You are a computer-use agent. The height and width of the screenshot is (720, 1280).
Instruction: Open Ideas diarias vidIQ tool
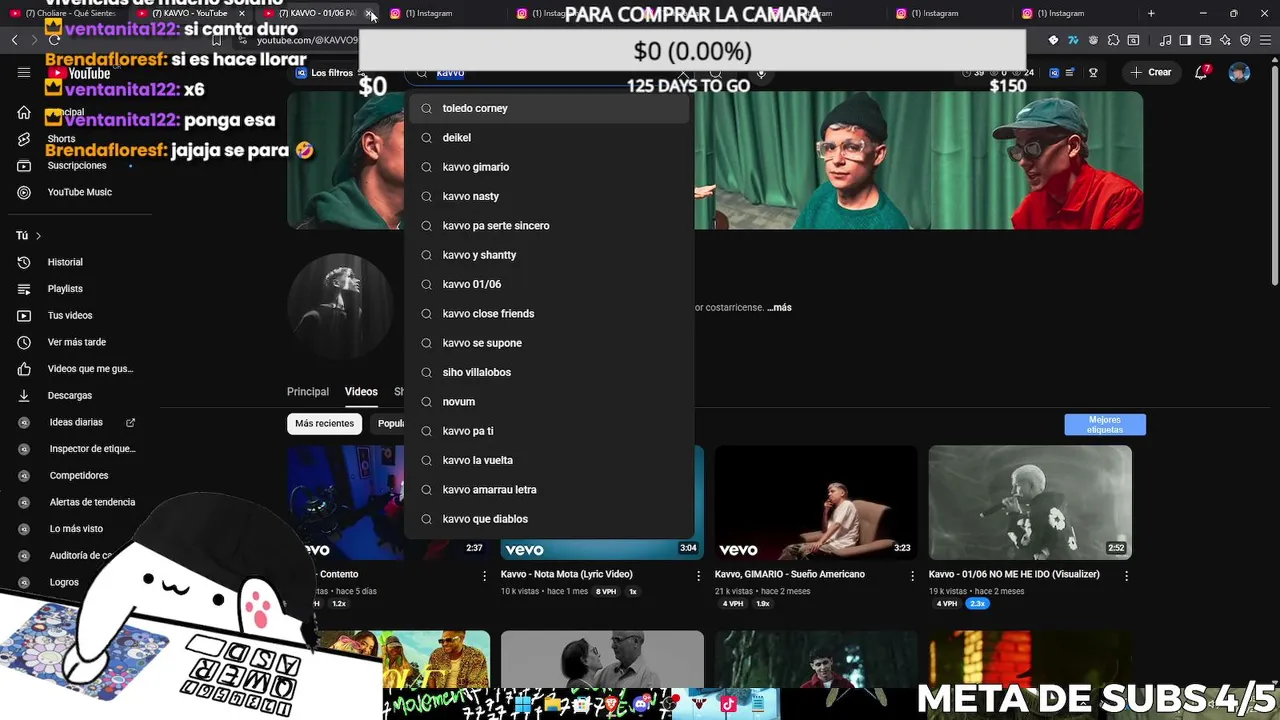pos(76,423)
